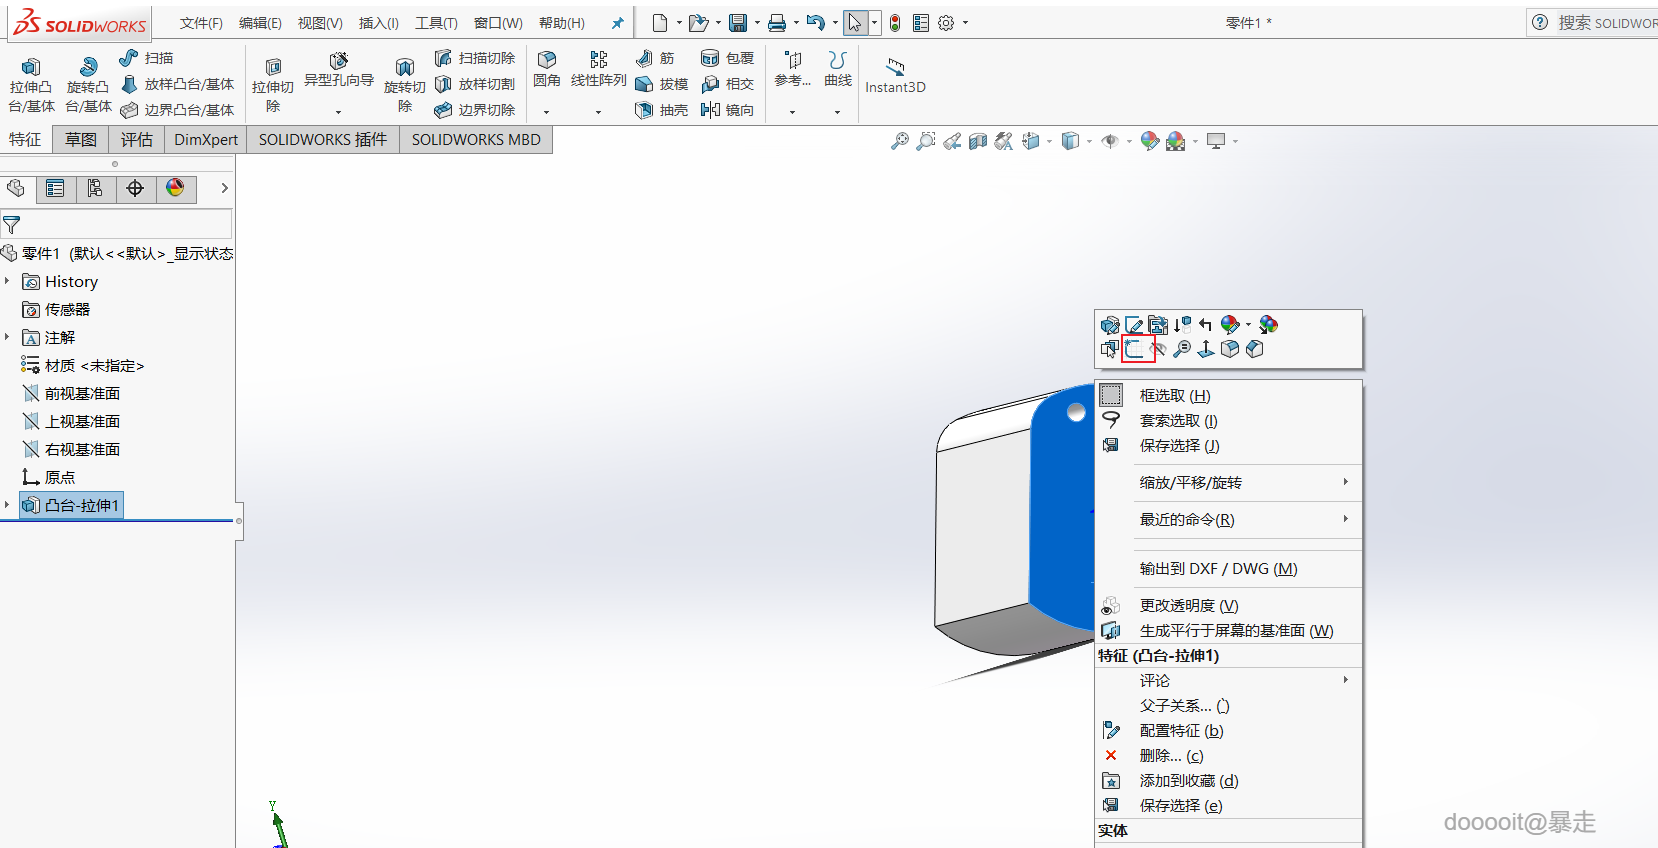The width and height of the screenshot is (1658, 848).
Task: Open the 异型孔向导 hole wizard
Action: (338, 70)
